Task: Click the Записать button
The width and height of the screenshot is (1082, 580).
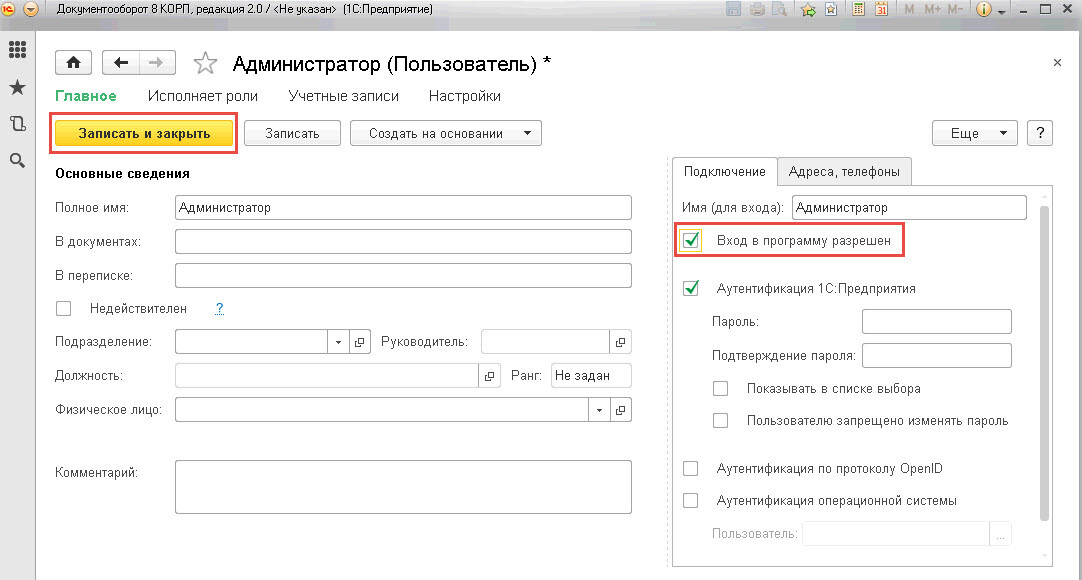Action: (293, 133)
